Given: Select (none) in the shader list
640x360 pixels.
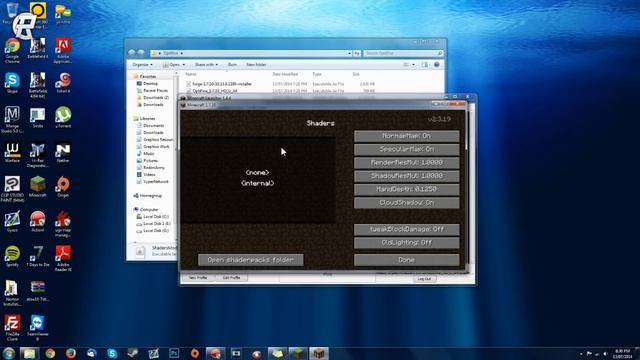Looking at the screenshot, I should [258, 173].
